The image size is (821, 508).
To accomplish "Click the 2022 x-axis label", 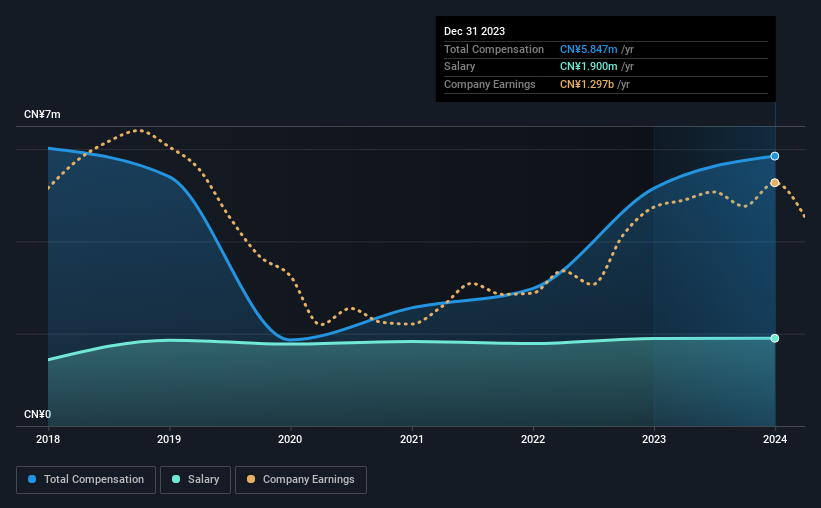I will pyautogui.click(x=532, y=439).
